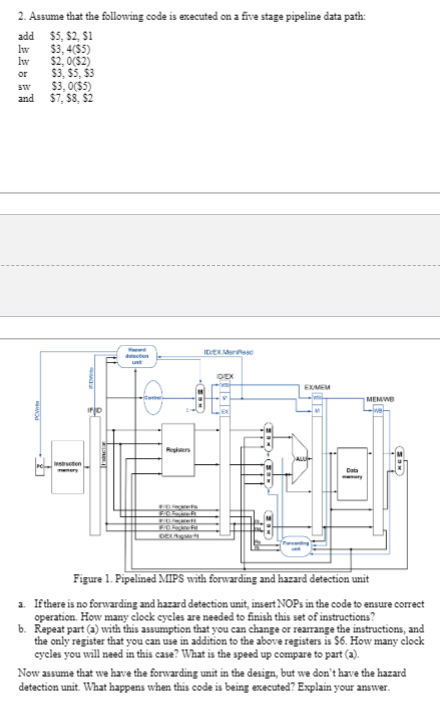Click the Registers block in the diagram
This screenshot has height=706, width=440.
coord(178,450)
